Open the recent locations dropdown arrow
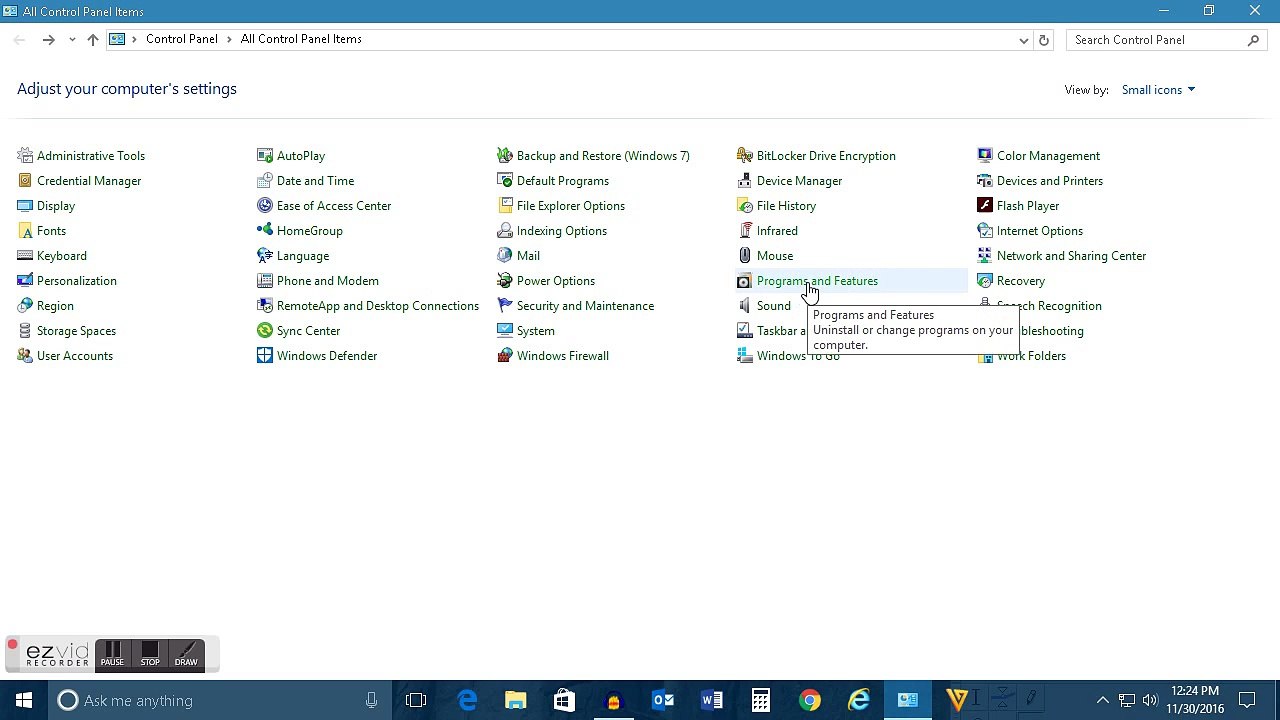This screenshot has height=720, width=1280. tap(72, 40)
